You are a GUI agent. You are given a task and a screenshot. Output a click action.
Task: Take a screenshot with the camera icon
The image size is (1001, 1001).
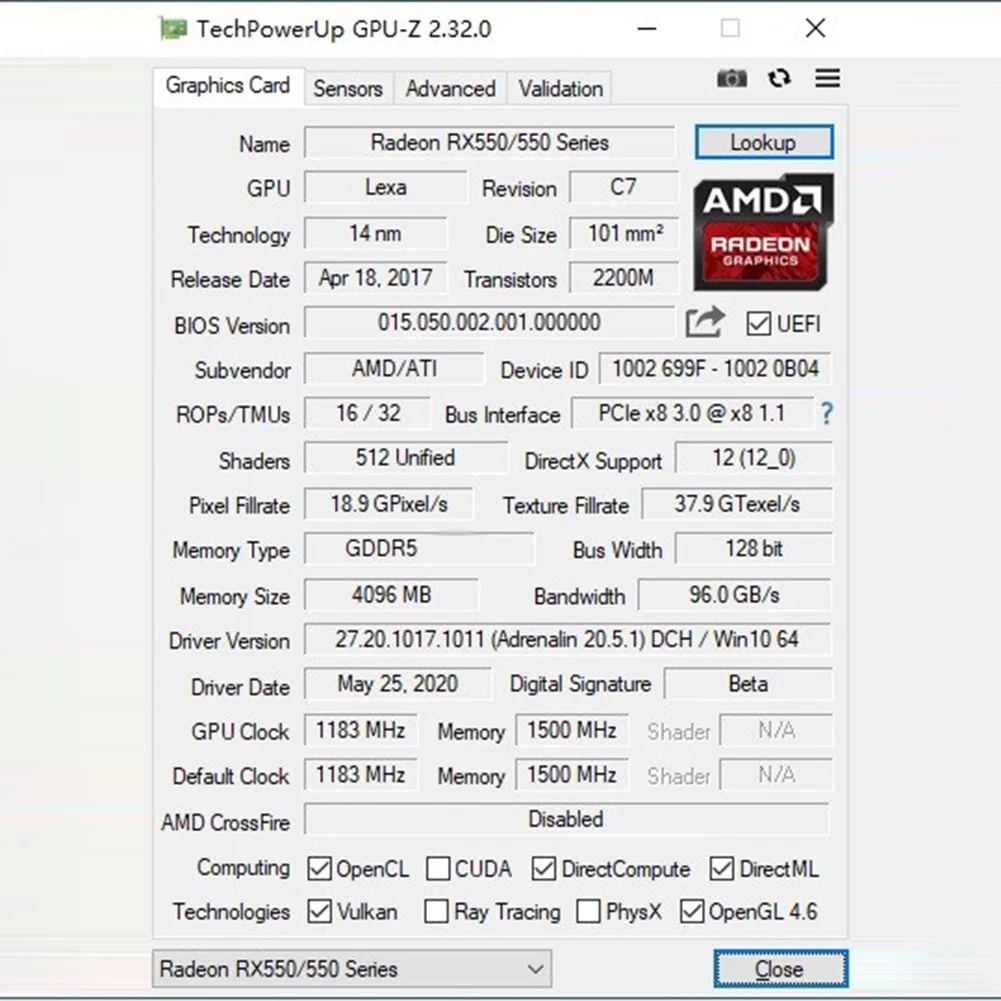click(x=732, y=79)
